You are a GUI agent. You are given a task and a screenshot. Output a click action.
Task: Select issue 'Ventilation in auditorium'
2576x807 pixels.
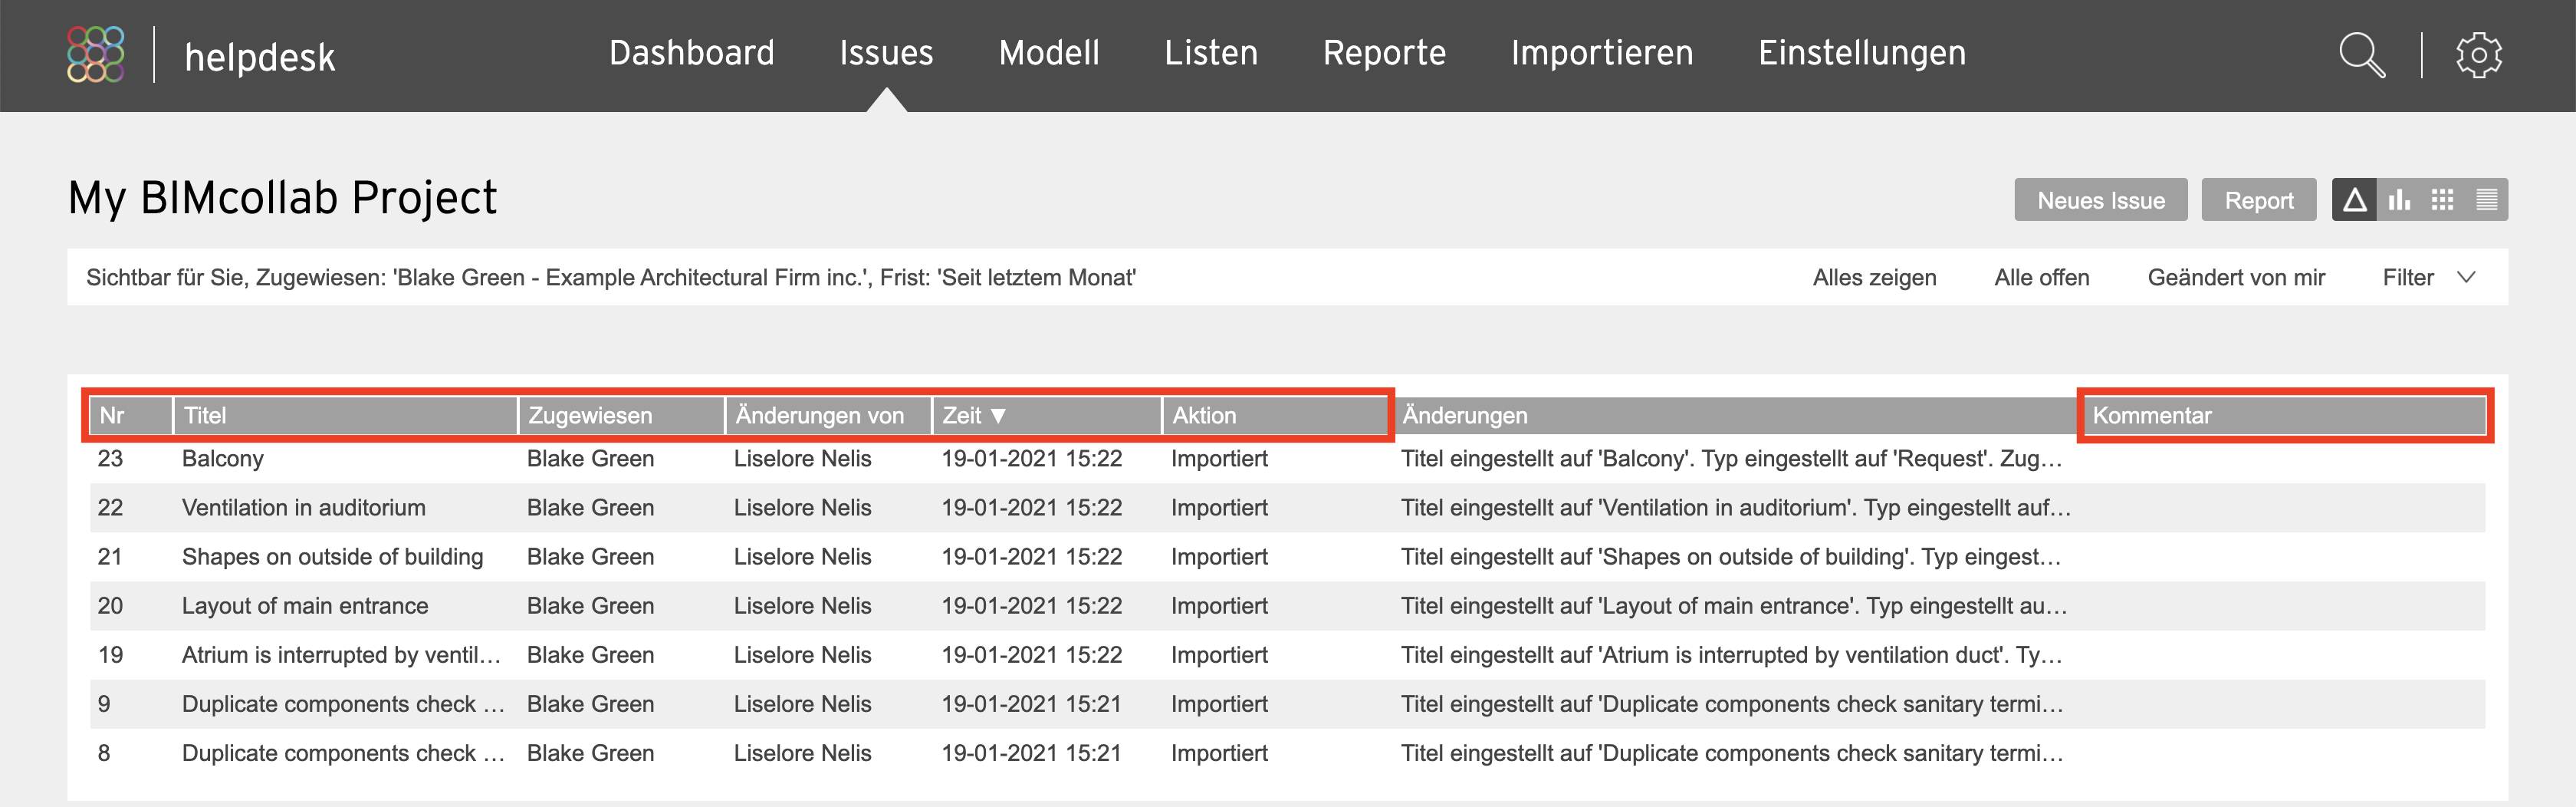303,507
